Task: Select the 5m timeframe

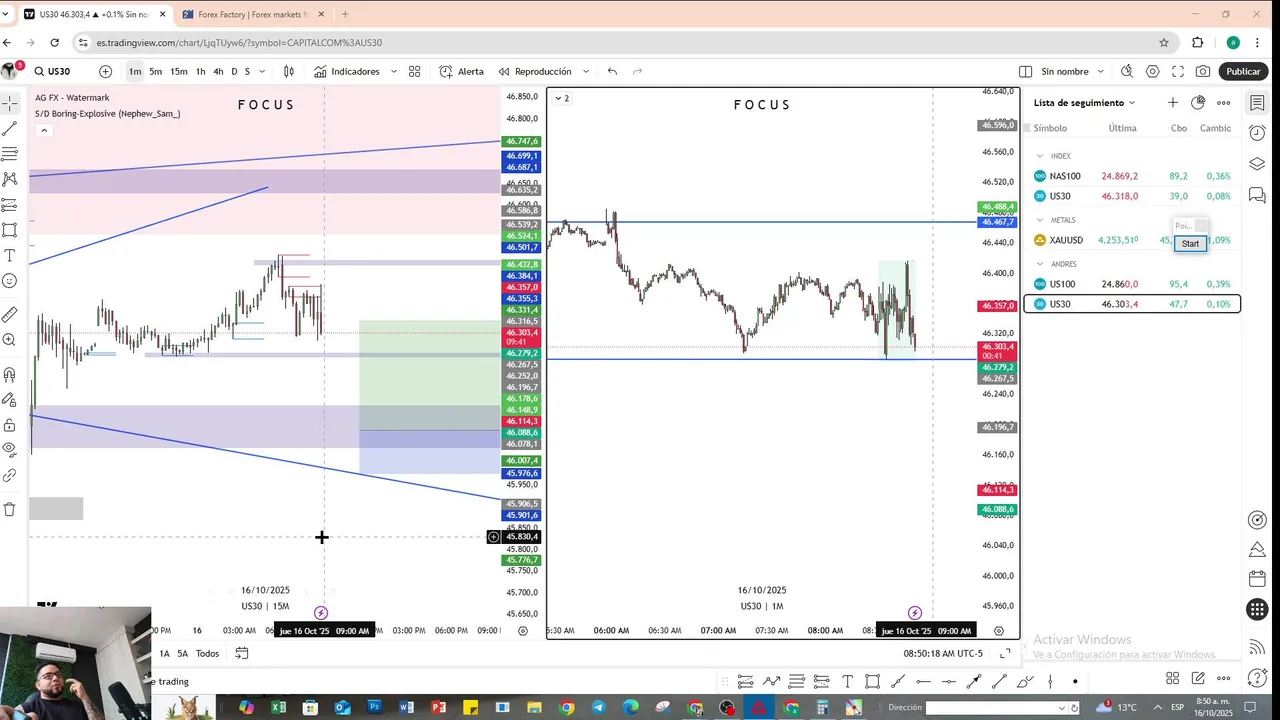Action: tap(156, 71)
